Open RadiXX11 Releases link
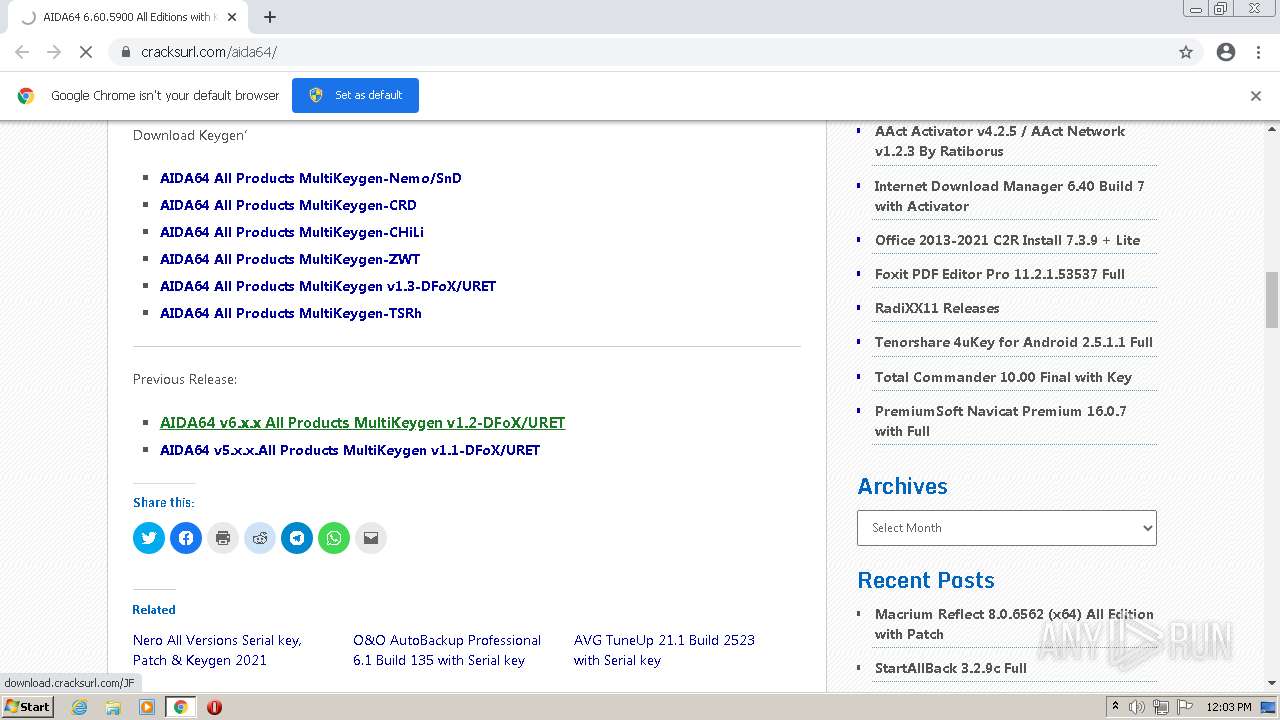 [x=937, y=308]
